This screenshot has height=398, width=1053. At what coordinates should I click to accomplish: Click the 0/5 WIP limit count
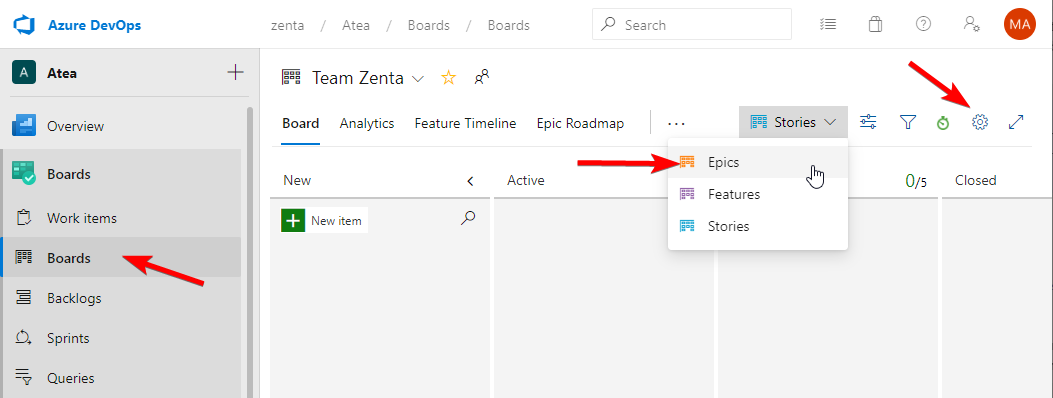coord(916,181)
